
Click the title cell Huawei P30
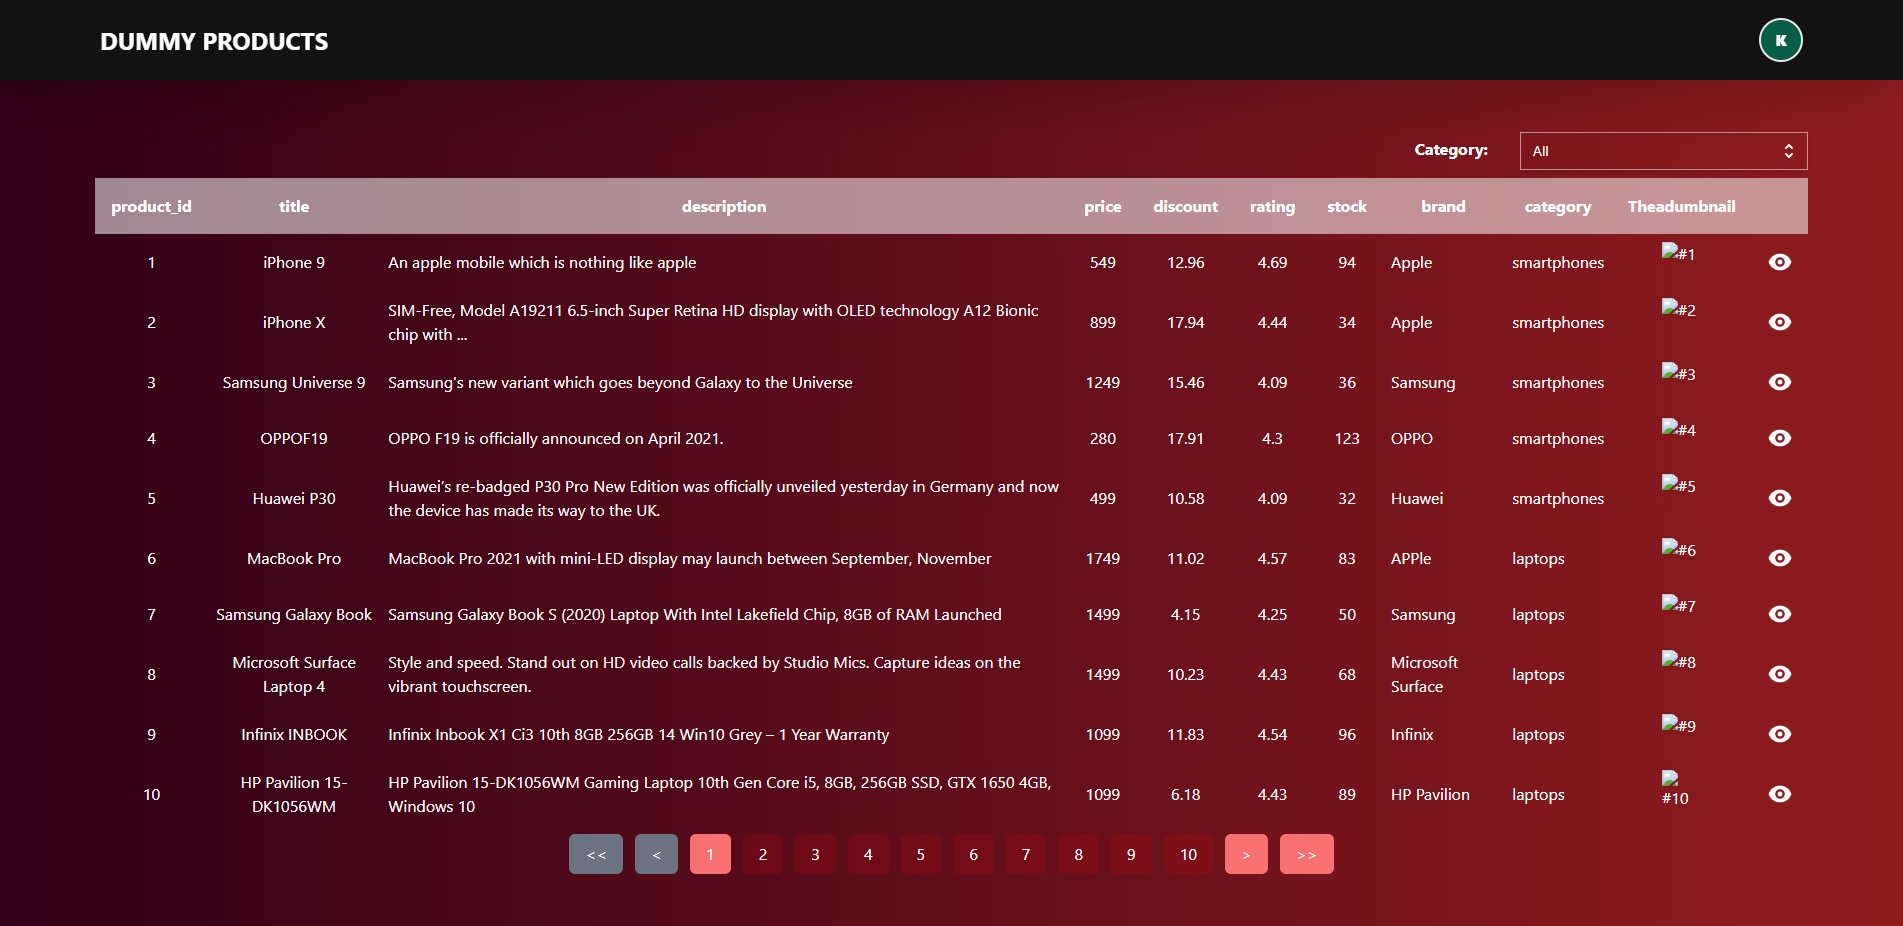click(x=294, y=498)
